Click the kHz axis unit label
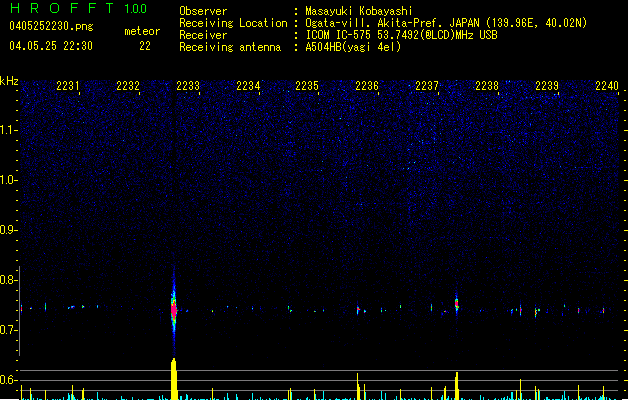This screenshot has height=400, width=629. [x=9, y=81]
